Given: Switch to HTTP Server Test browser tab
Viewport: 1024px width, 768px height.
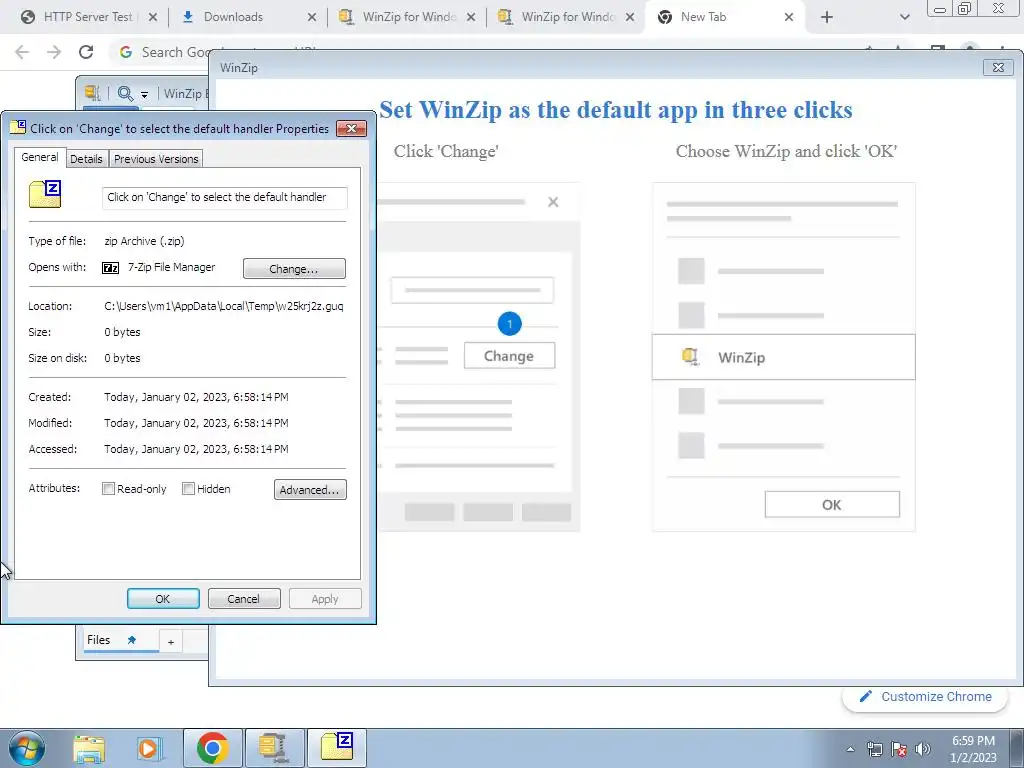Looking at the screenshot, I should pyautogui.click(x=88, y=17).
